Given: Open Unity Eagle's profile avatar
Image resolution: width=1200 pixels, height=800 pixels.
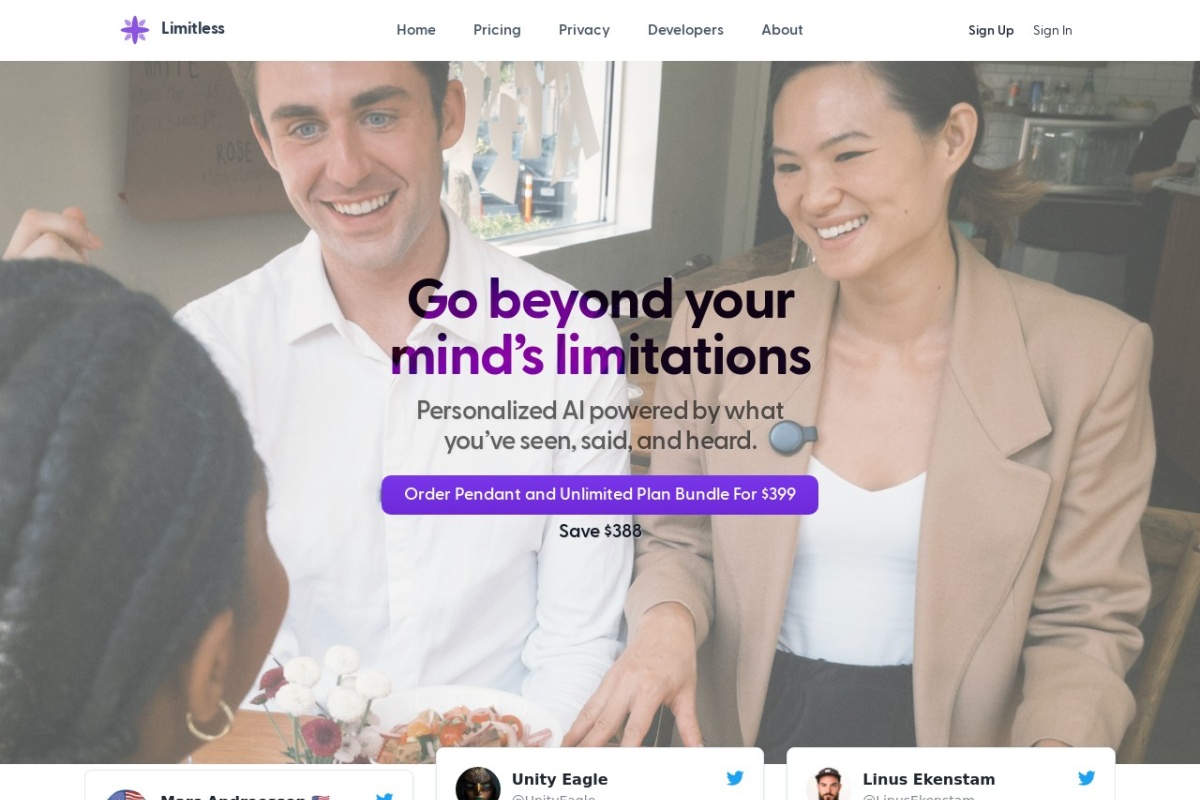Looking at the screenshot, I should pyautogui.click(x=478, y=784).
